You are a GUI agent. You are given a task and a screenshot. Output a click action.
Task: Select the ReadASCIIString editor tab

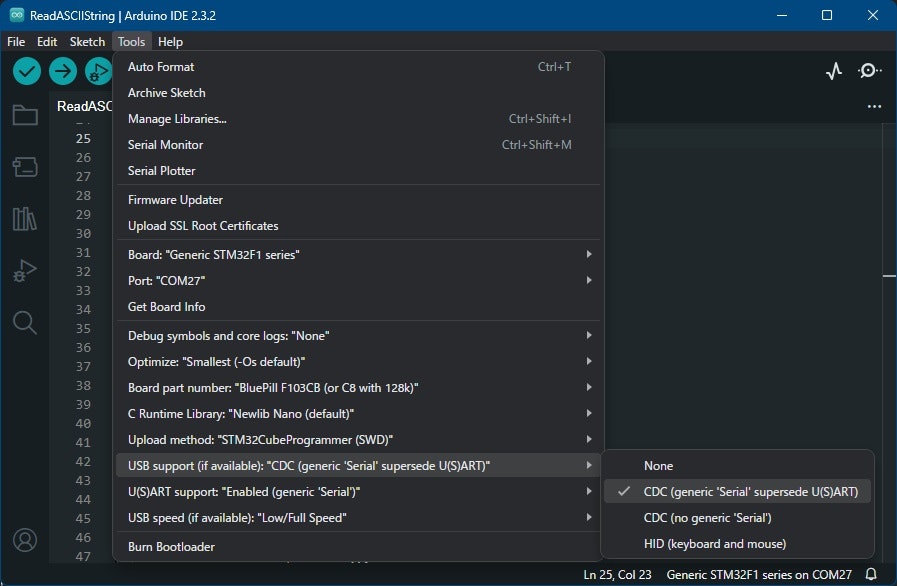(84, 106)
